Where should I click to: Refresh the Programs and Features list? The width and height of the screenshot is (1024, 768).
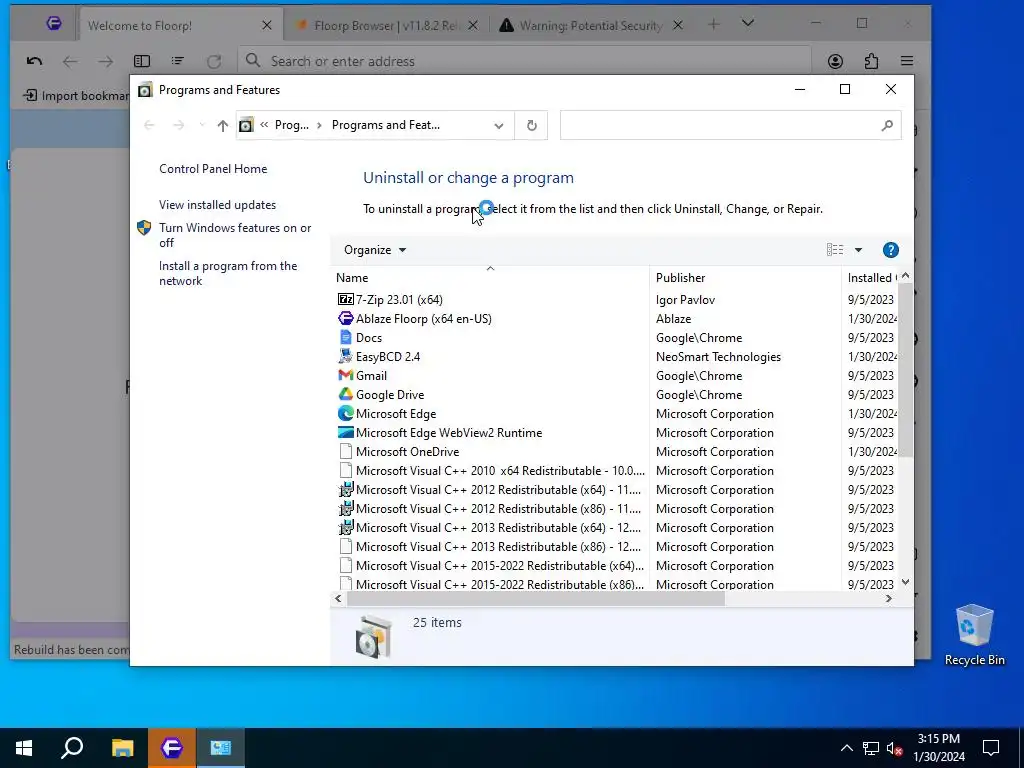pyautogui.click(x=532, y=125)
